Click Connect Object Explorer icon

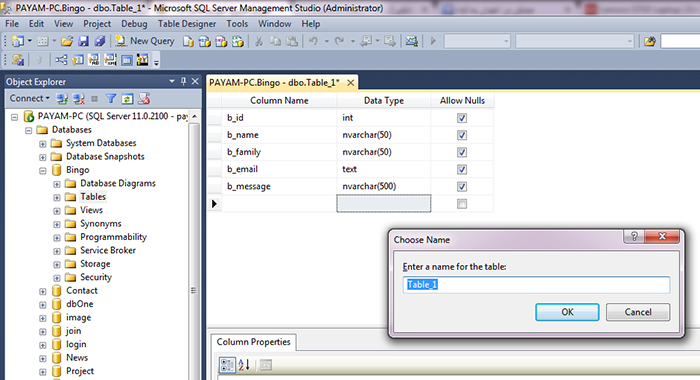(62, 99)
